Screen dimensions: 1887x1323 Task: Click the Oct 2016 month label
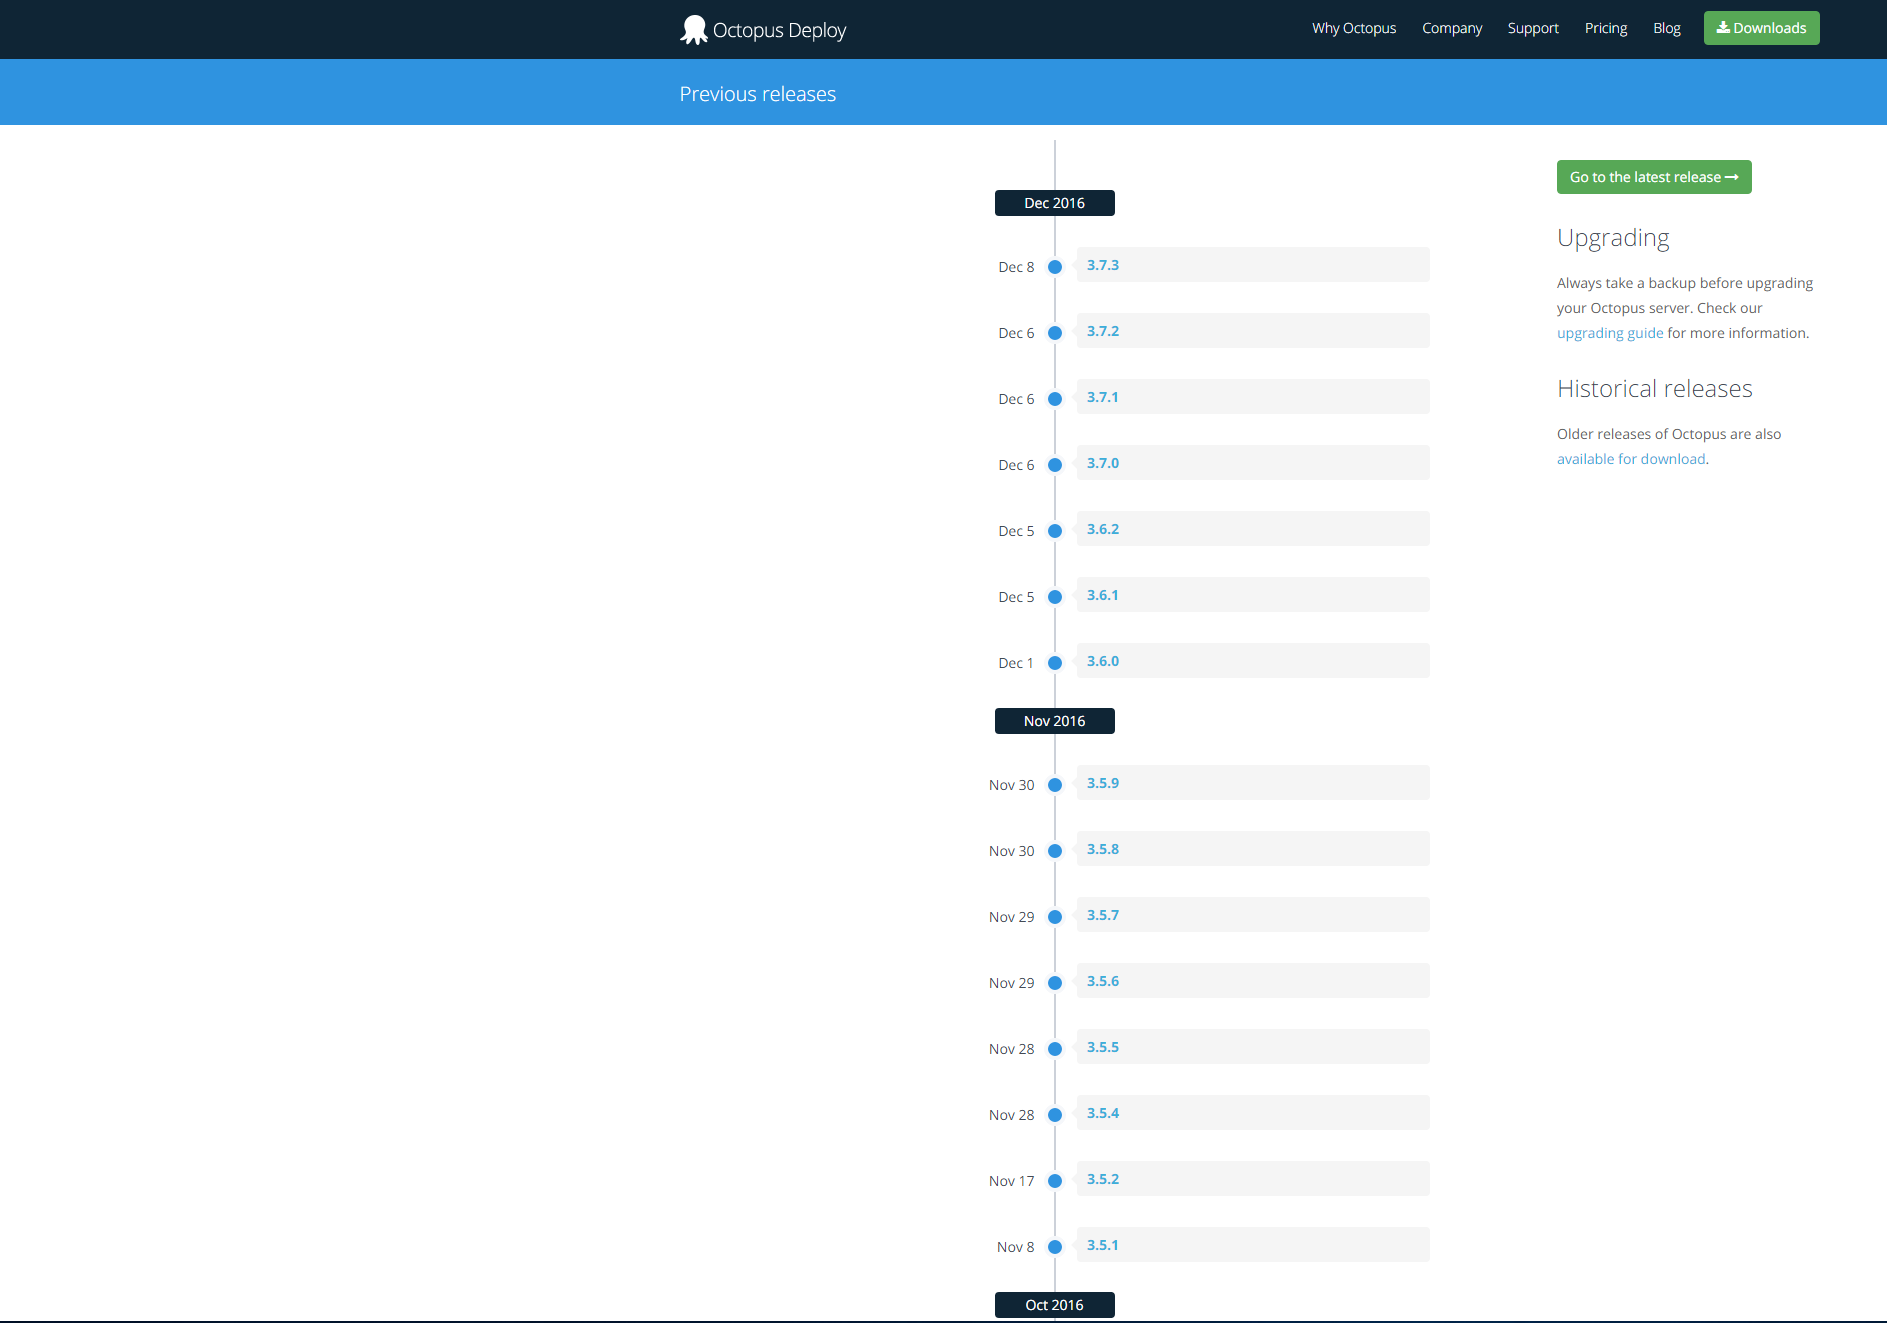pyautogui.click(x=1054, y=1305)
